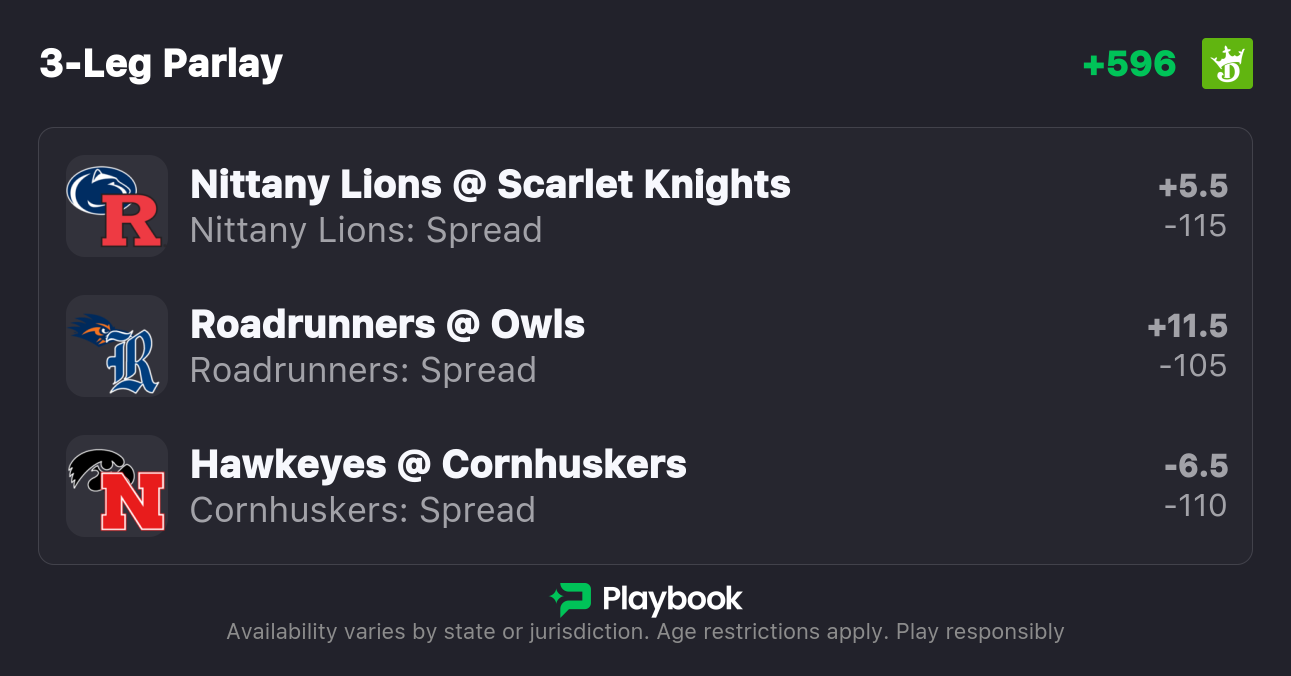Select the +5.5 spread value
This screenshot has width=1291, height=676.
(1193, 187)
